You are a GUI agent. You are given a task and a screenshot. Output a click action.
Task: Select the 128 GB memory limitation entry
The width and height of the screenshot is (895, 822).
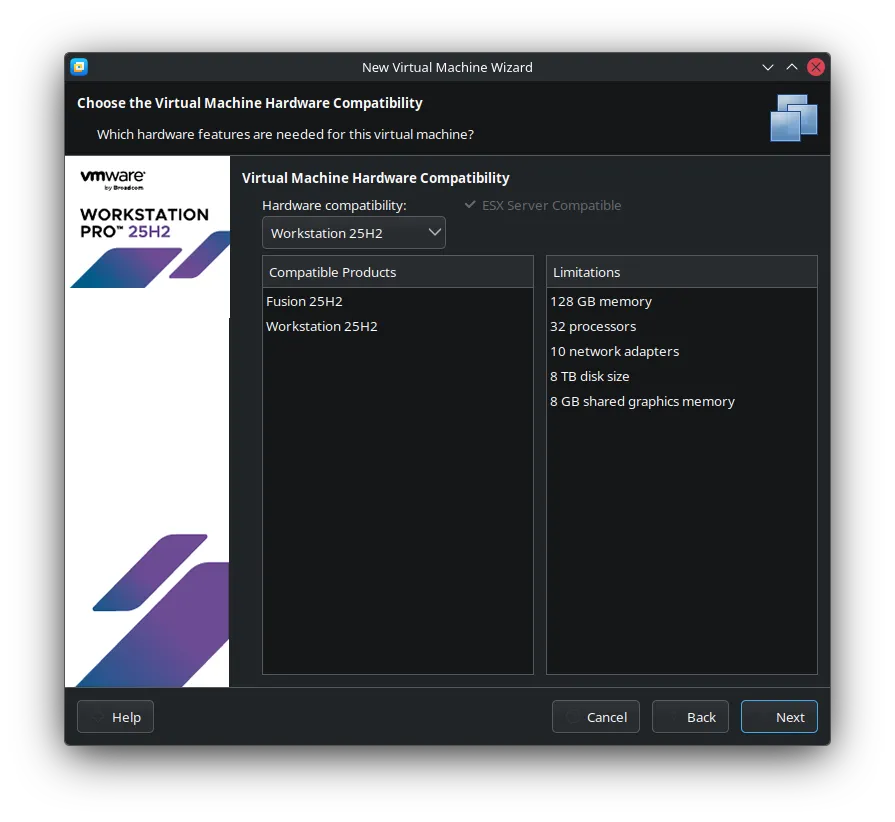600,301
